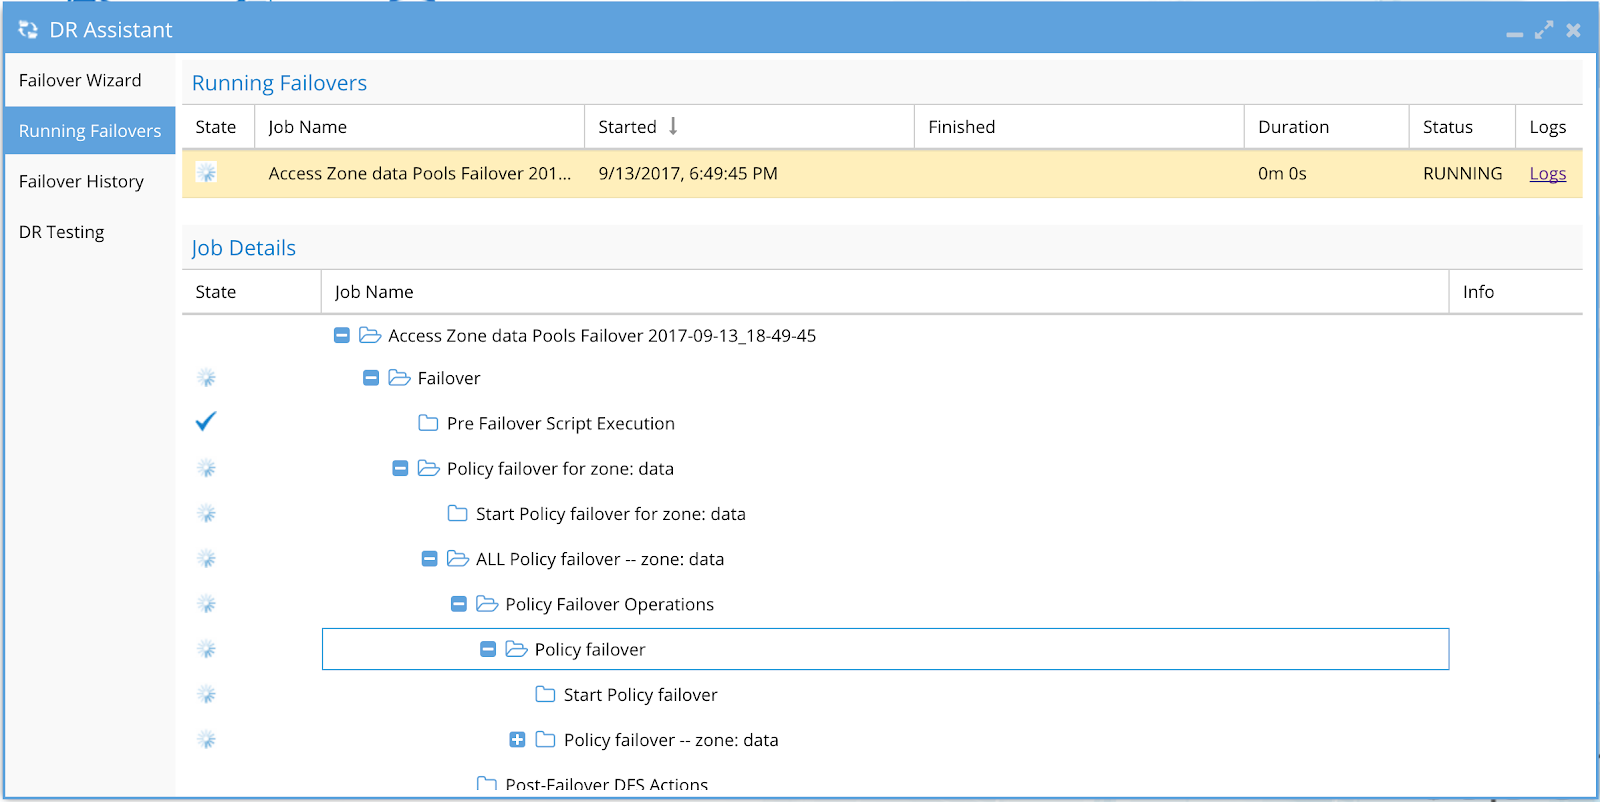Click folder icon next to Access Zone data Pools Failover

pos(370,335)
